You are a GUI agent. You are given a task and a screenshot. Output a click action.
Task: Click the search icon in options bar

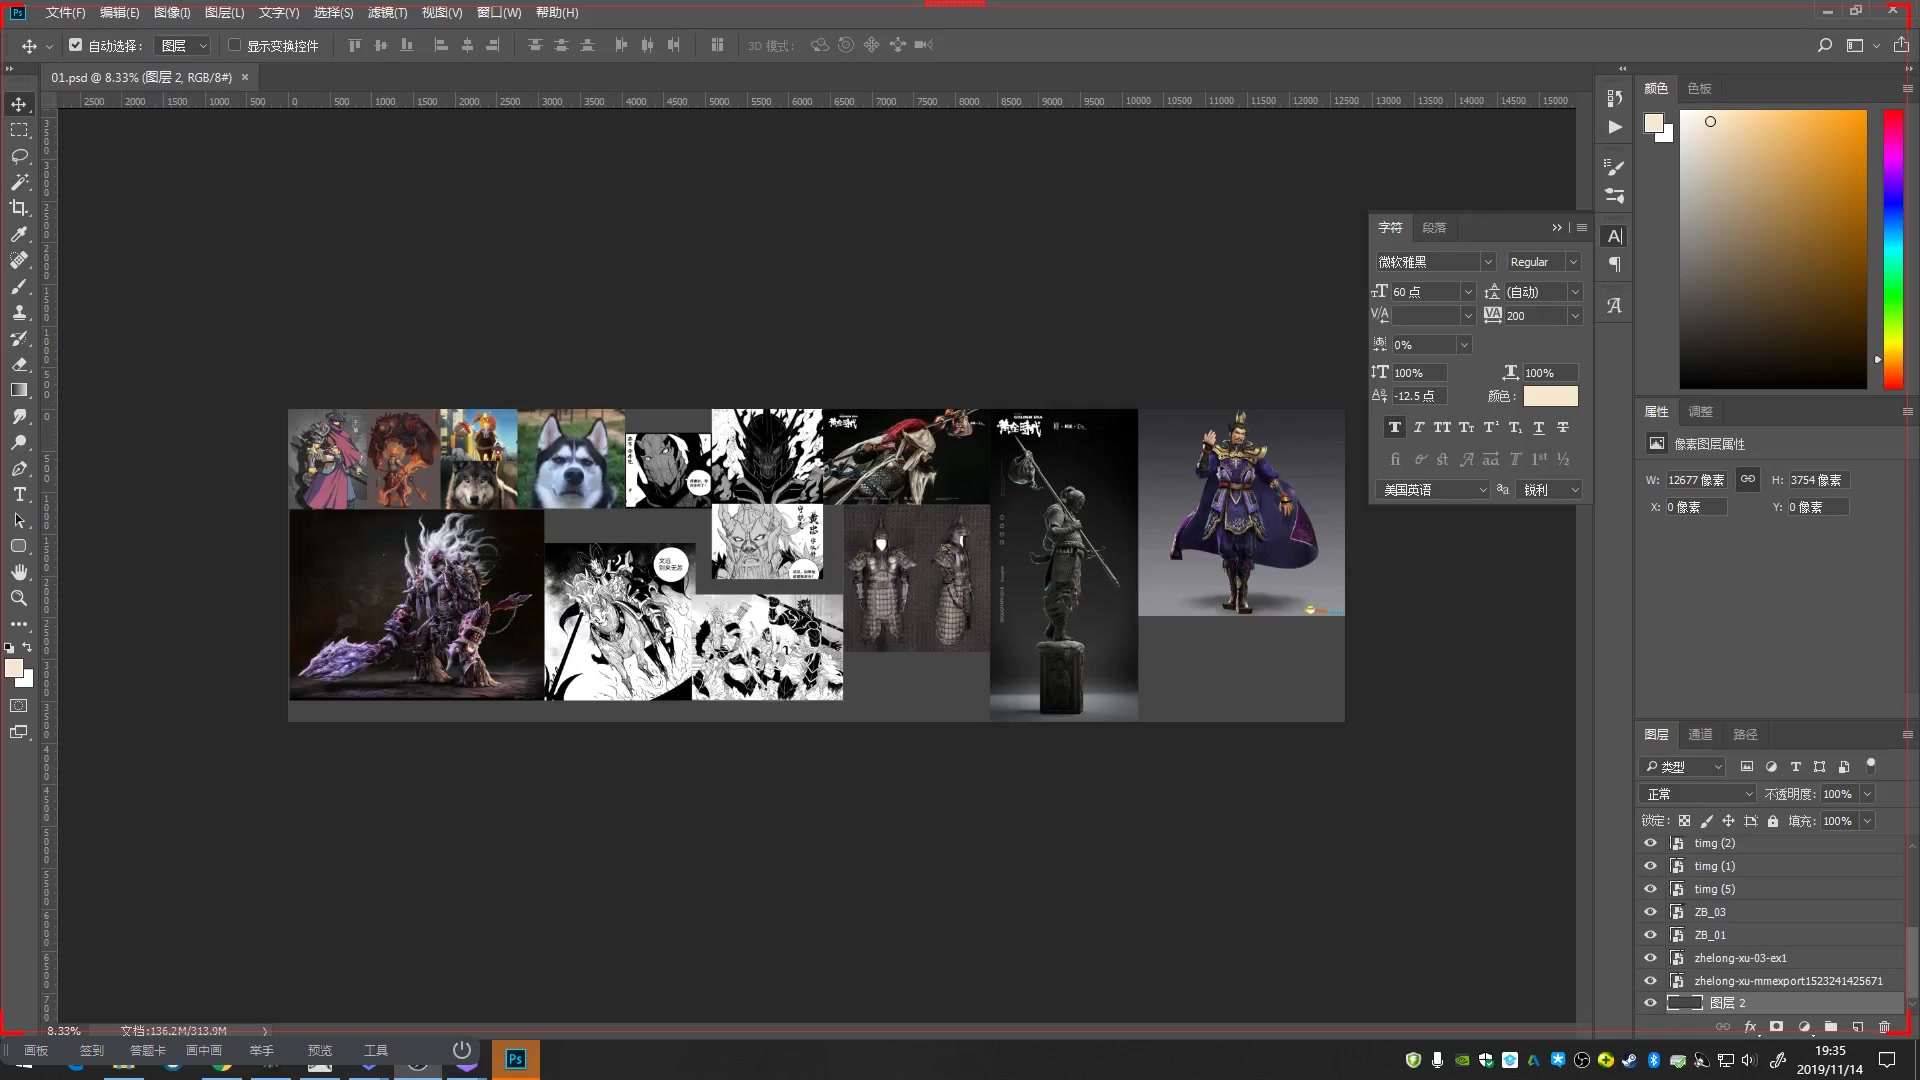click(1825, 45)
